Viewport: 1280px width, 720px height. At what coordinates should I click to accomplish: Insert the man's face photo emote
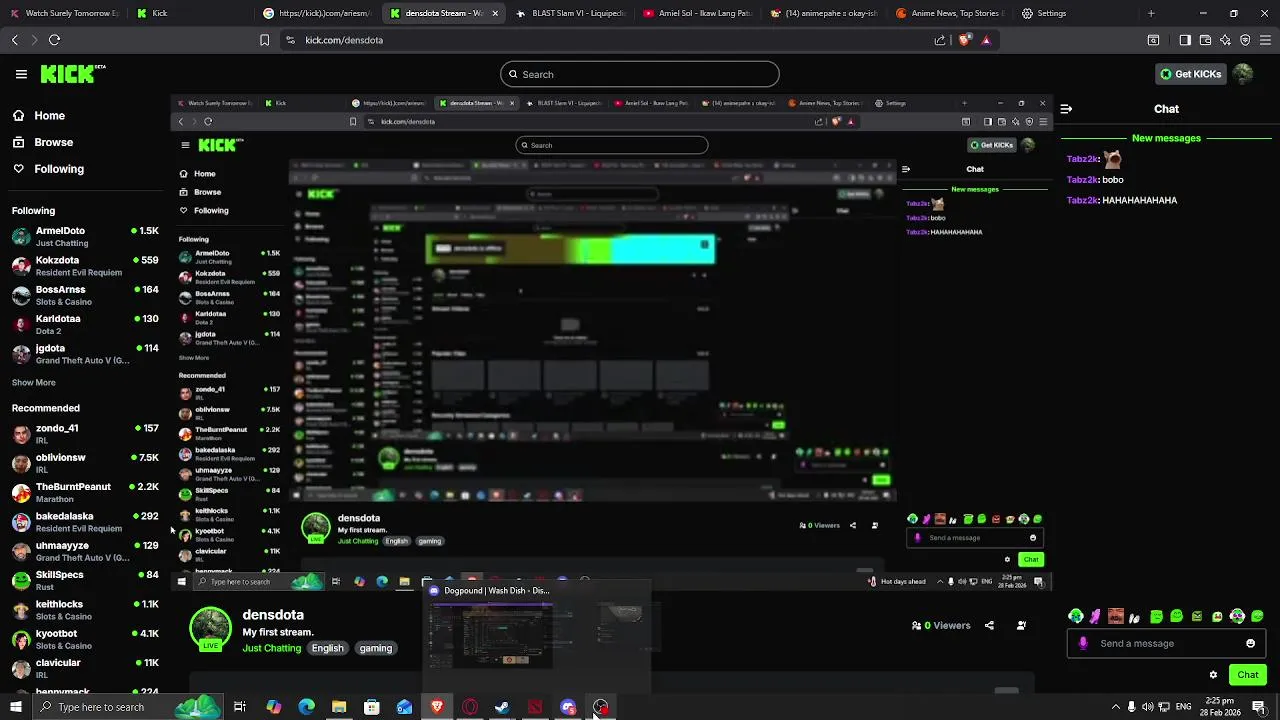(1116, 616)
